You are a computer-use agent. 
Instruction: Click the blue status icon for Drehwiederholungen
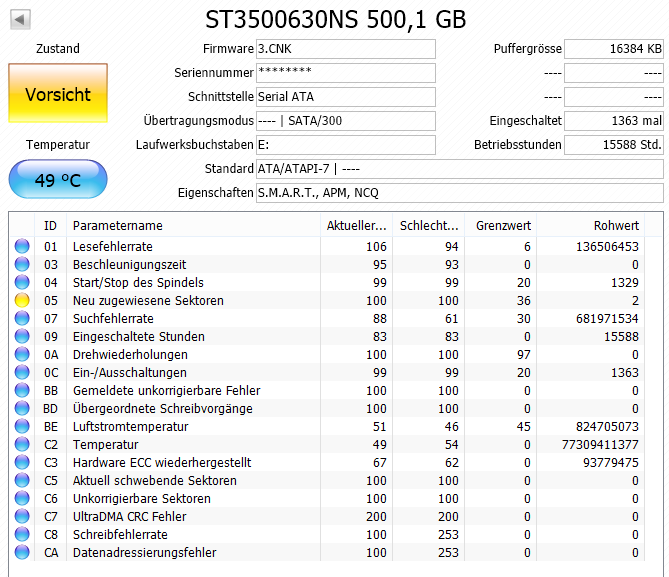coord(22,354)
